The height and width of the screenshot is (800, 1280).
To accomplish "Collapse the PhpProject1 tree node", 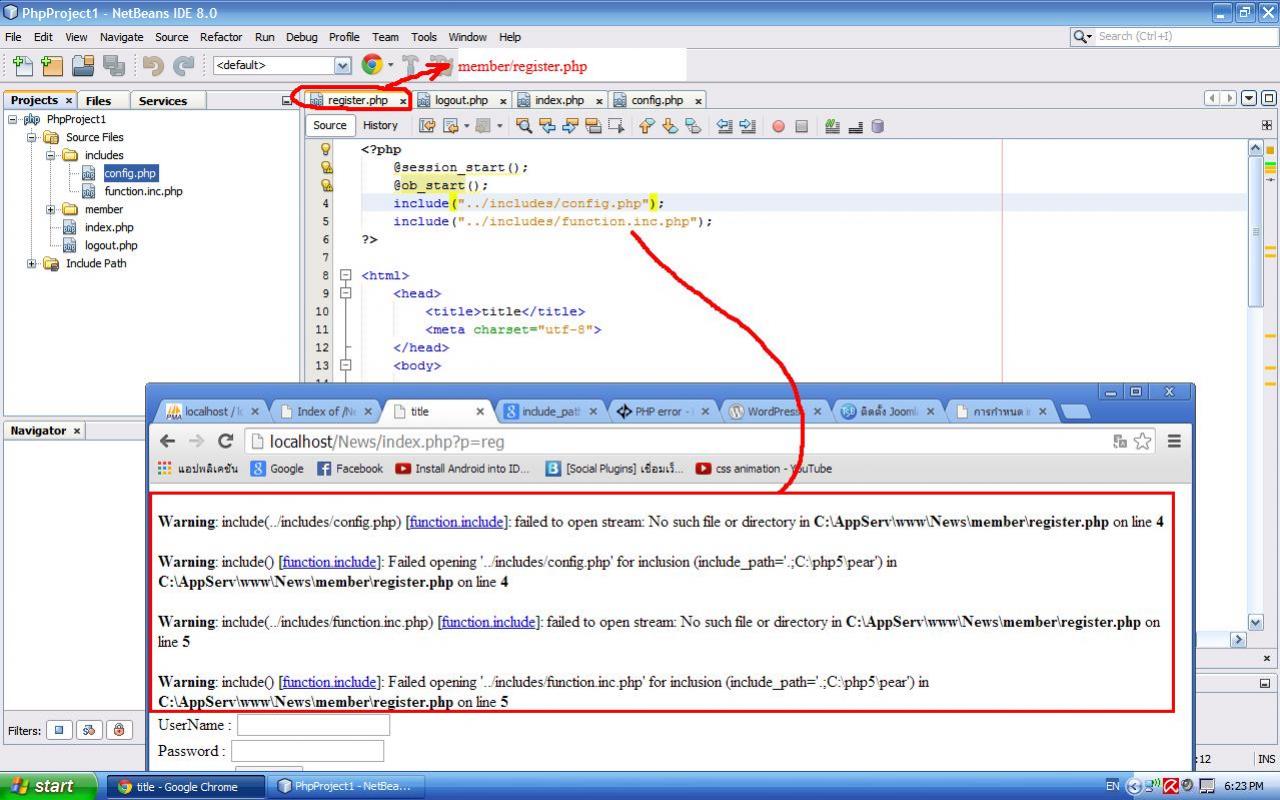I will click(x=13, y=119).
